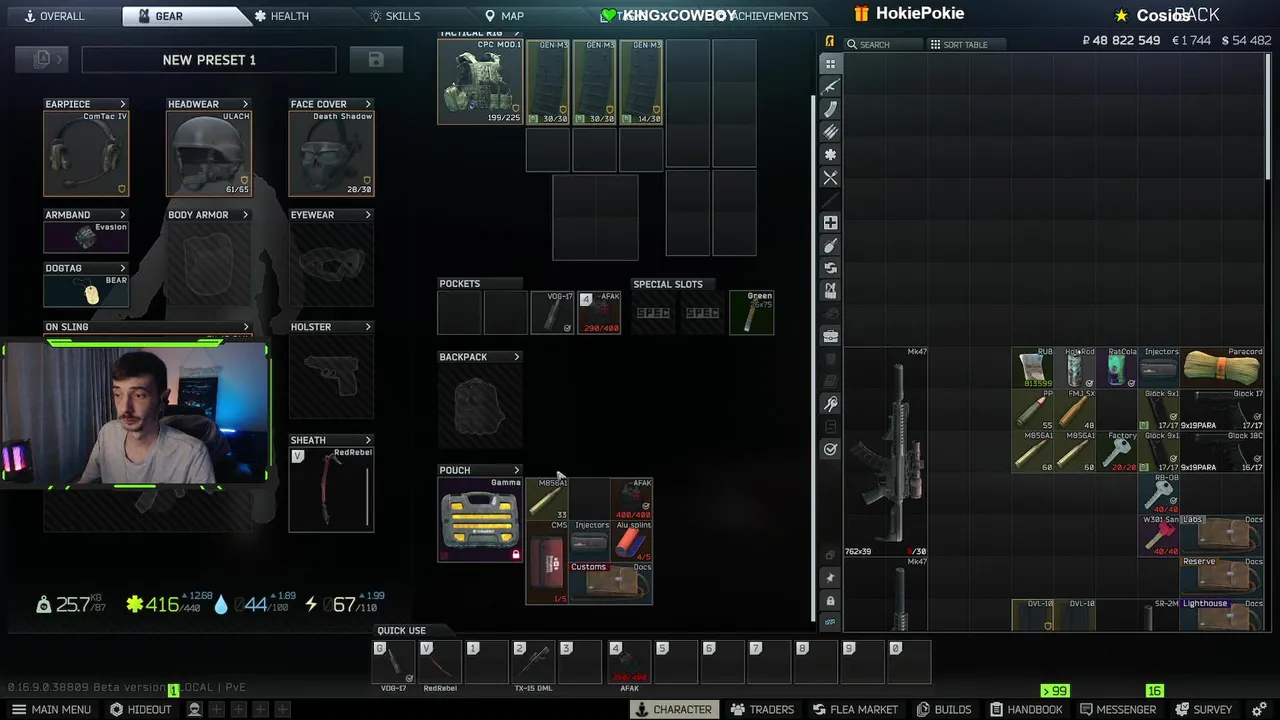This screenshot has height=720, width=1280.
Task: Open the Builds screen
Action: click(x=944, y=709)
